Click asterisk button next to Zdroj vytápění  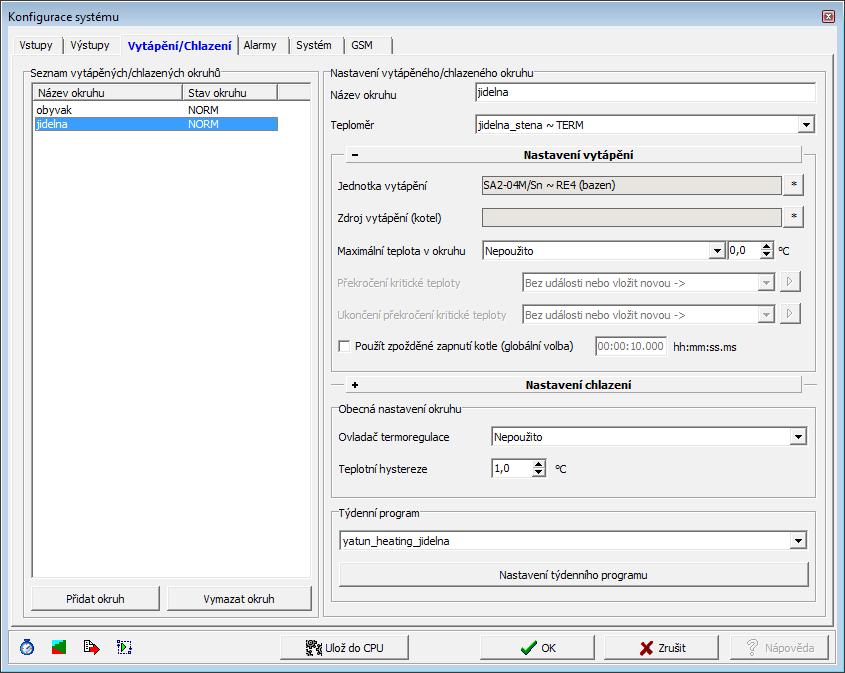(793, 217)
